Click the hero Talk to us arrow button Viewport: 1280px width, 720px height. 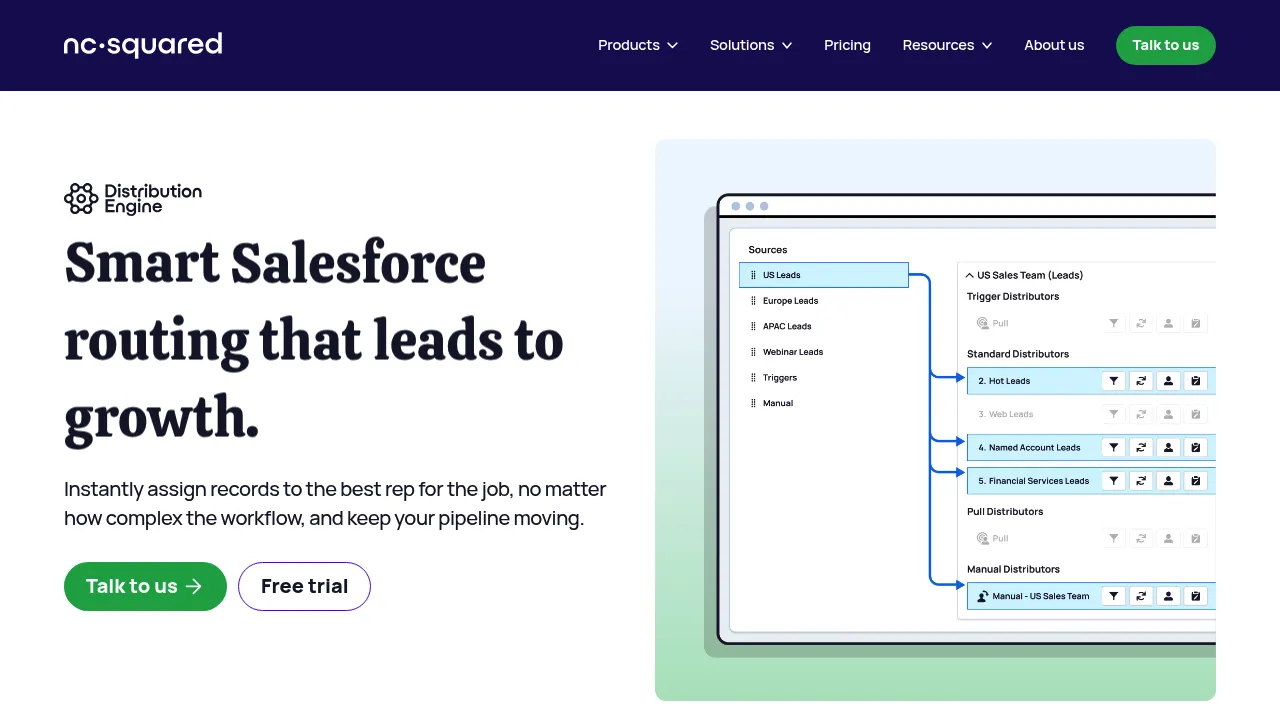[x=145, y=586]
